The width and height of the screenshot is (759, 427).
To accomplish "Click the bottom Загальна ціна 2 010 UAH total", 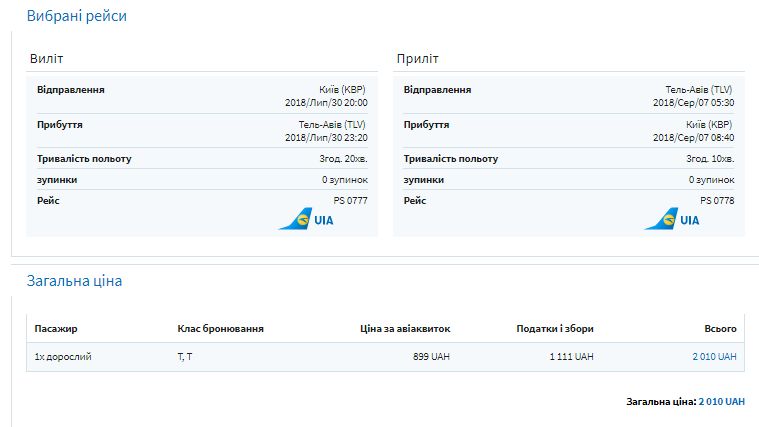I will 722,401.
